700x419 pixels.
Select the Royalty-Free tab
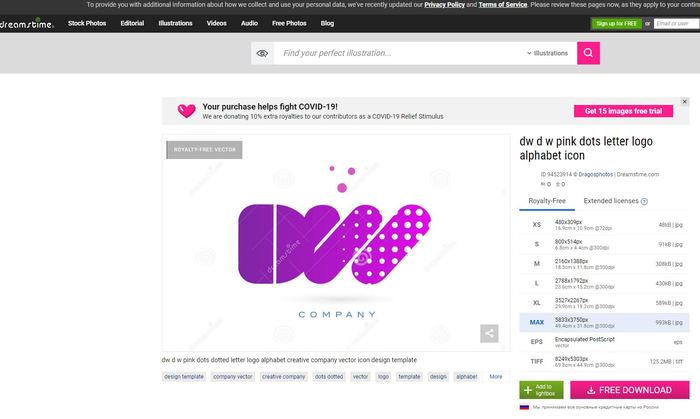(x=547, y=201)
